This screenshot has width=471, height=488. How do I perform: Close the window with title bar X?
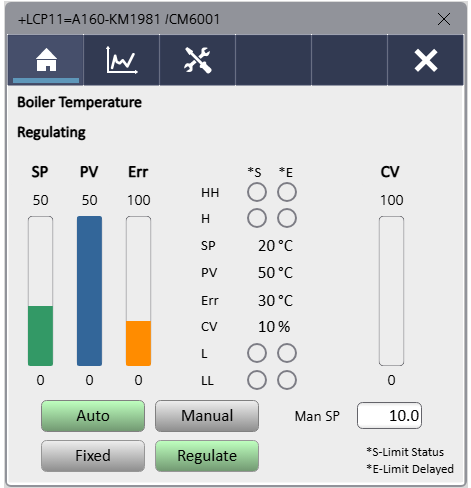click(x=444, y=19)
